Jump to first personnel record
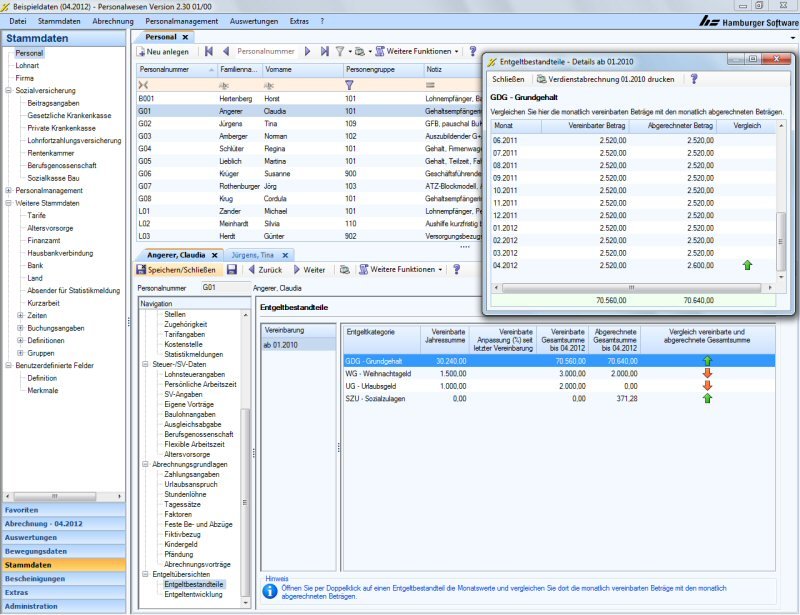800x615 pixels. [x=209, y=51]
